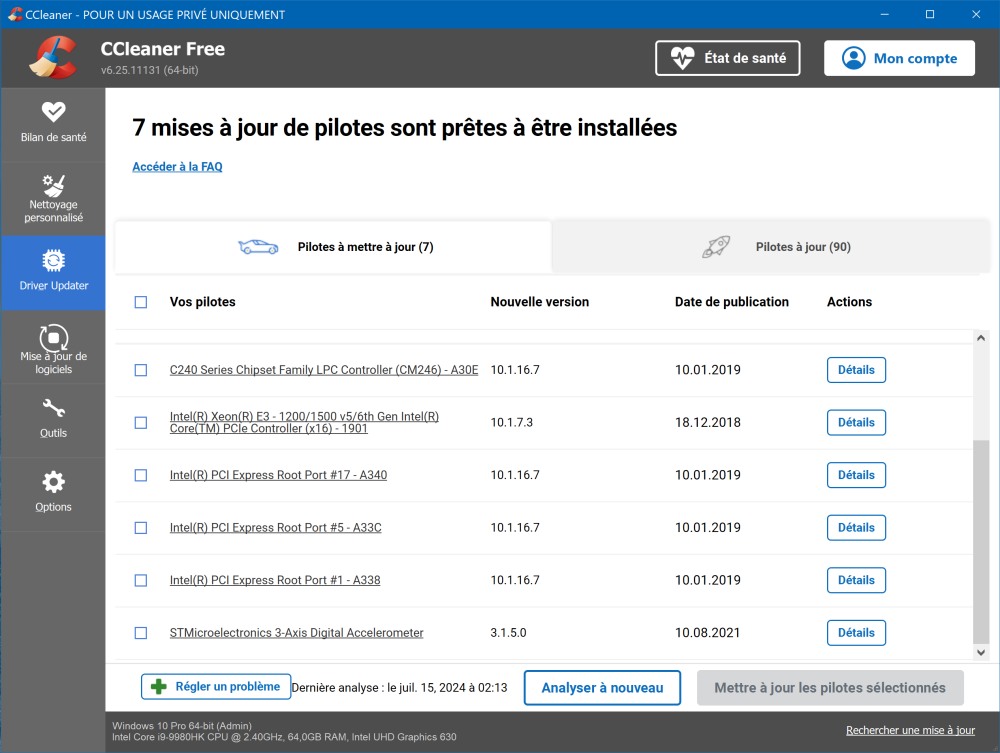Screen dimensions: 1000x753
Task: Select the Pilotes à mettre à jour tab
Action: click(x=334, y=247)
